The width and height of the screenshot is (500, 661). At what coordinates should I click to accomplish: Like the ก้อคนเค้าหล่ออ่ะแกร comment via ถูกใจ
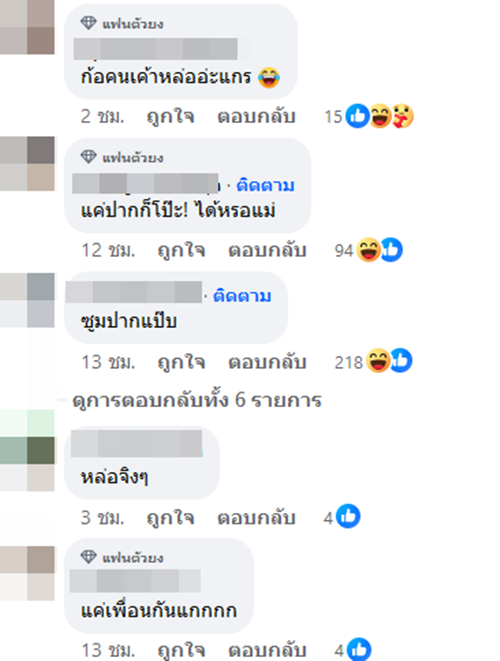(170, 116)
